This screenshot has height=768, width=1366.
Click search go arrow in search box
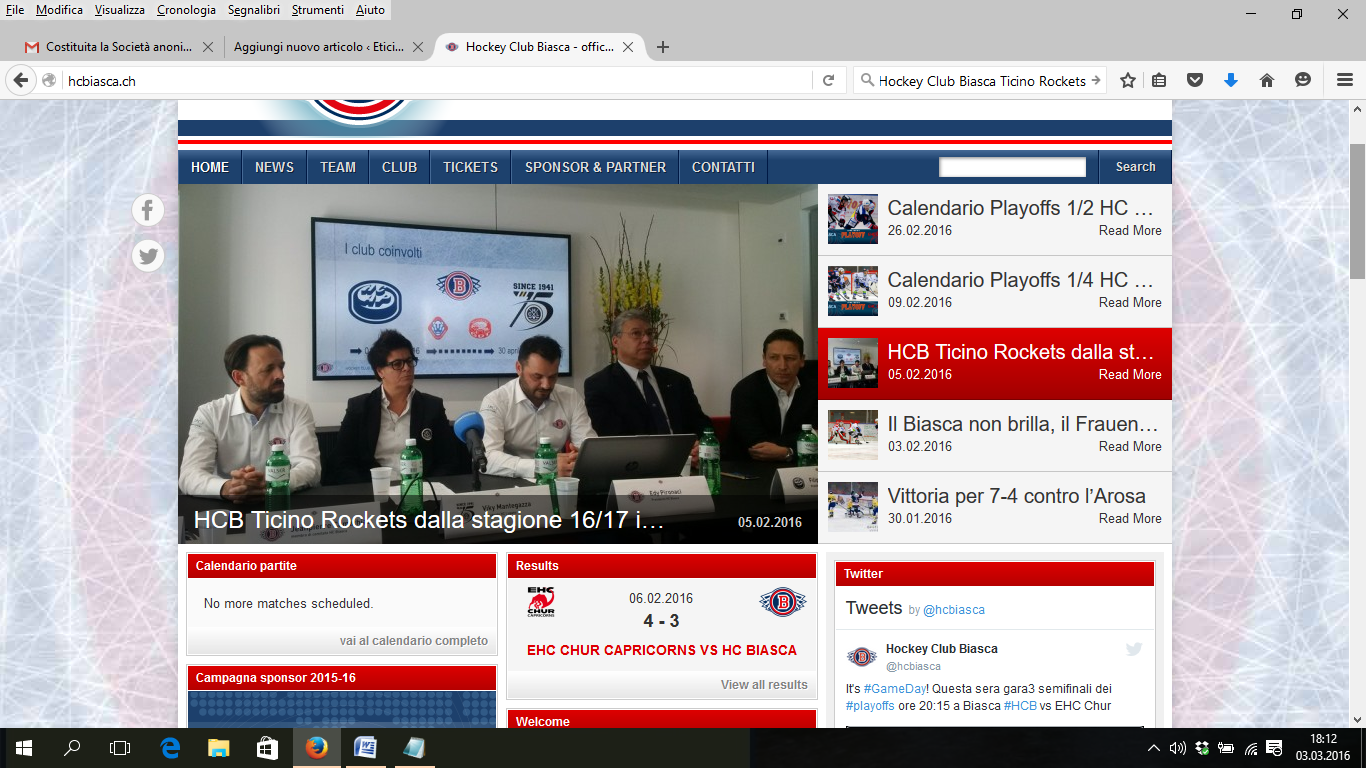tap(1096, 81)
